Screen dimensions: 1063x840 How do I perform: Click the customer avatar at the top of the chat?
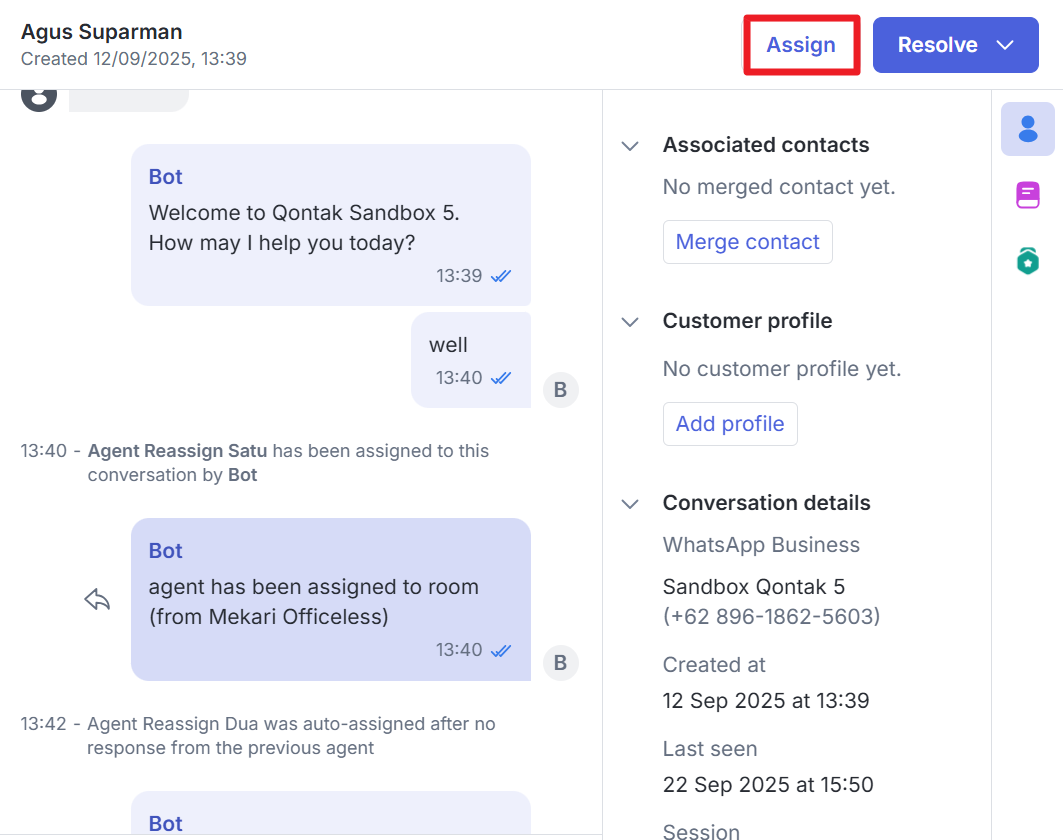tap(39, 97)
